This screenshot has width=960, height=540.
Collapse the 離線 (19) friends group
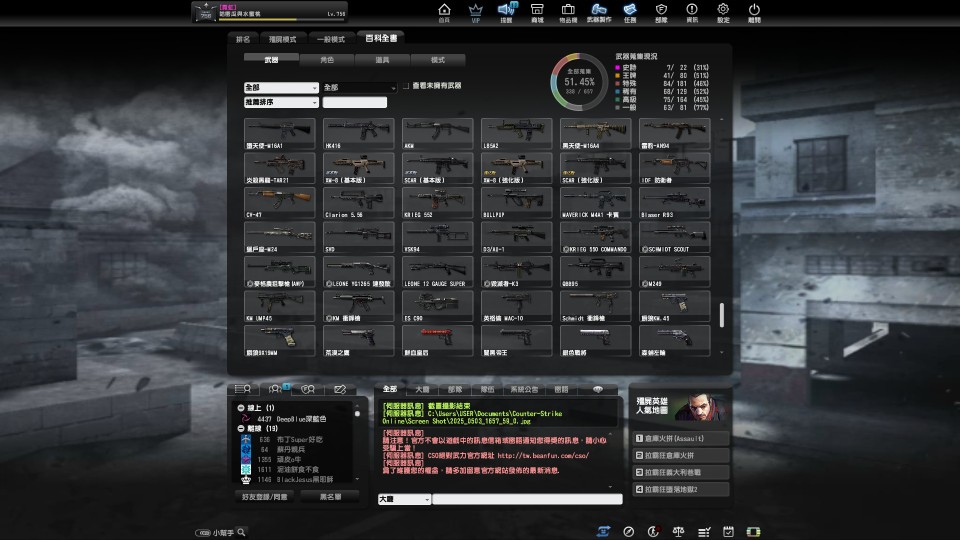[x=241, y=429]
